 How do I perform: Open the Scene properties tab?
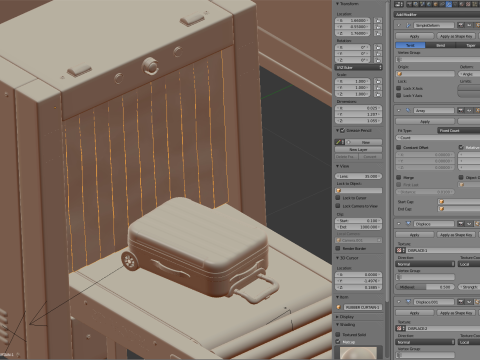point(422,4)
